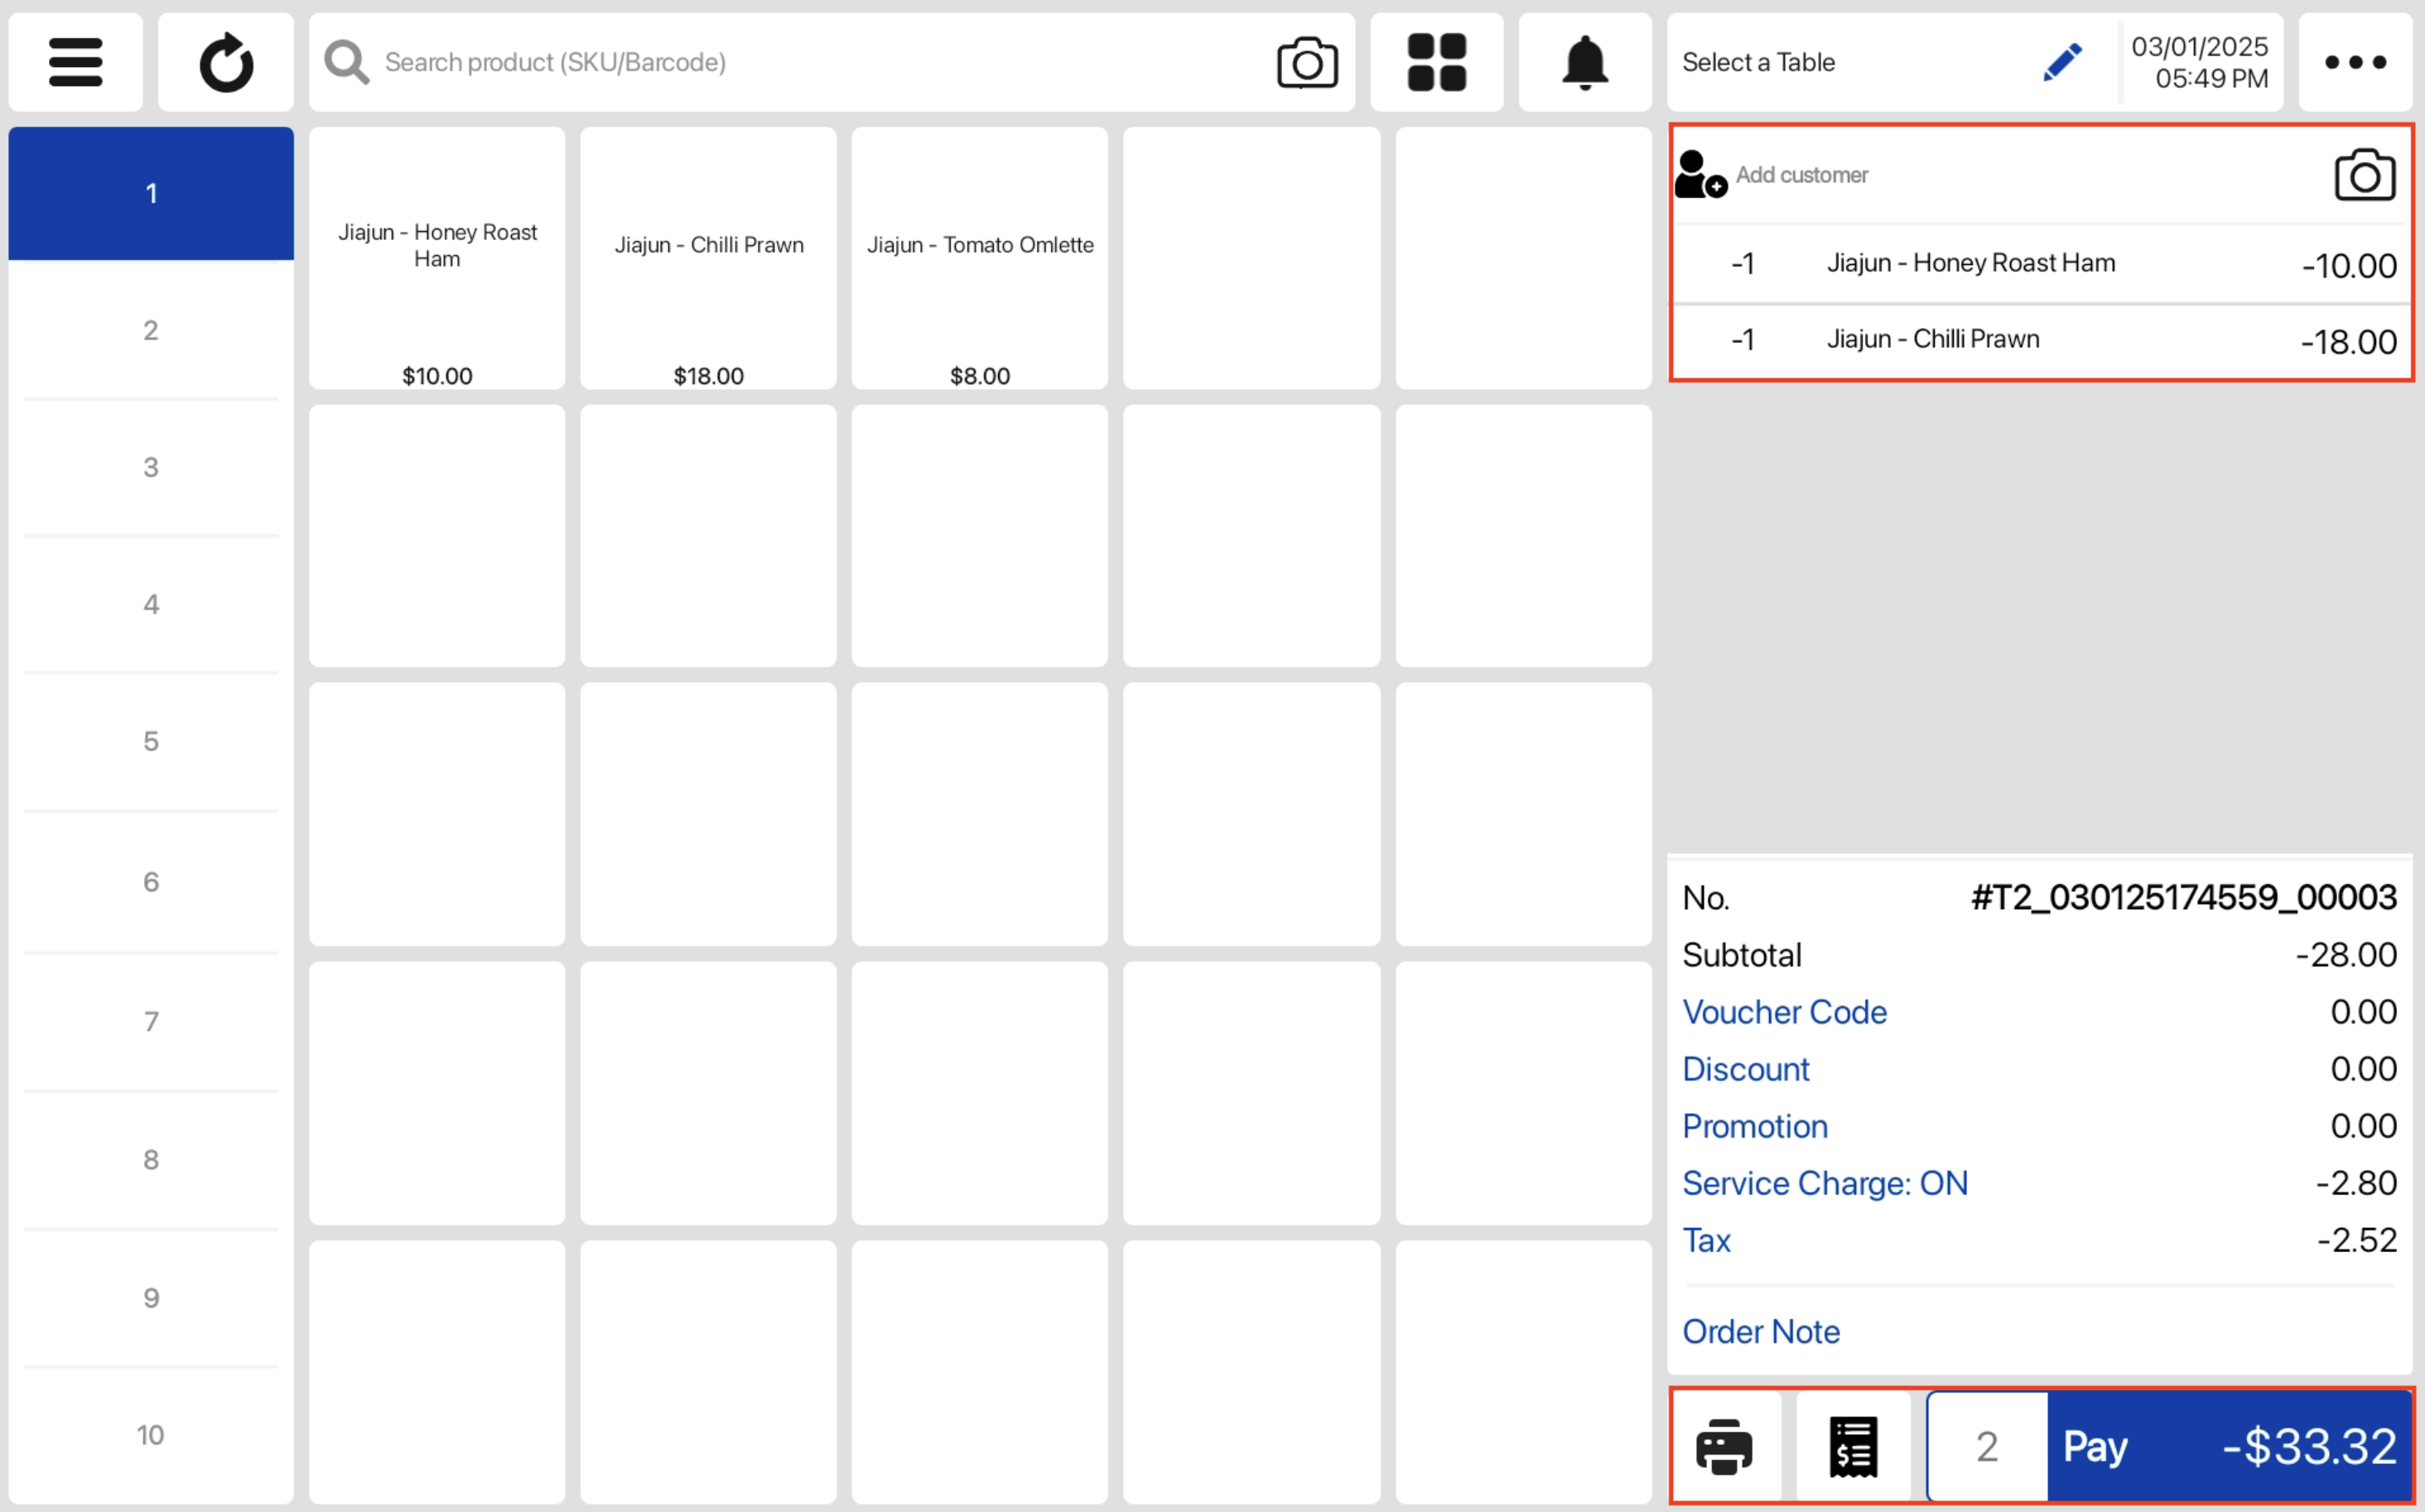Click the pencil icon to edit table
Image resolution: width=2425 pixels, height=1512 pixels.
tap(2062, 62)
